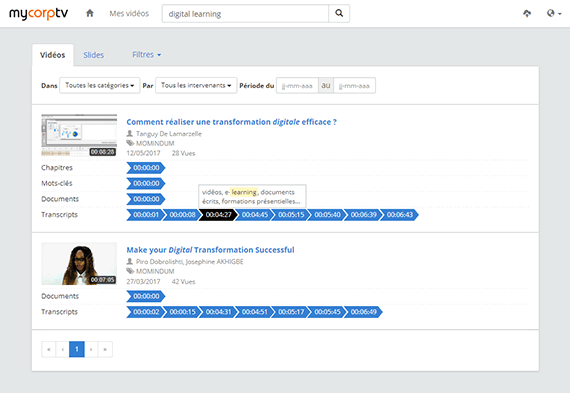Click the upload cloud icon
570x393 pixels.
pos(527,13)
